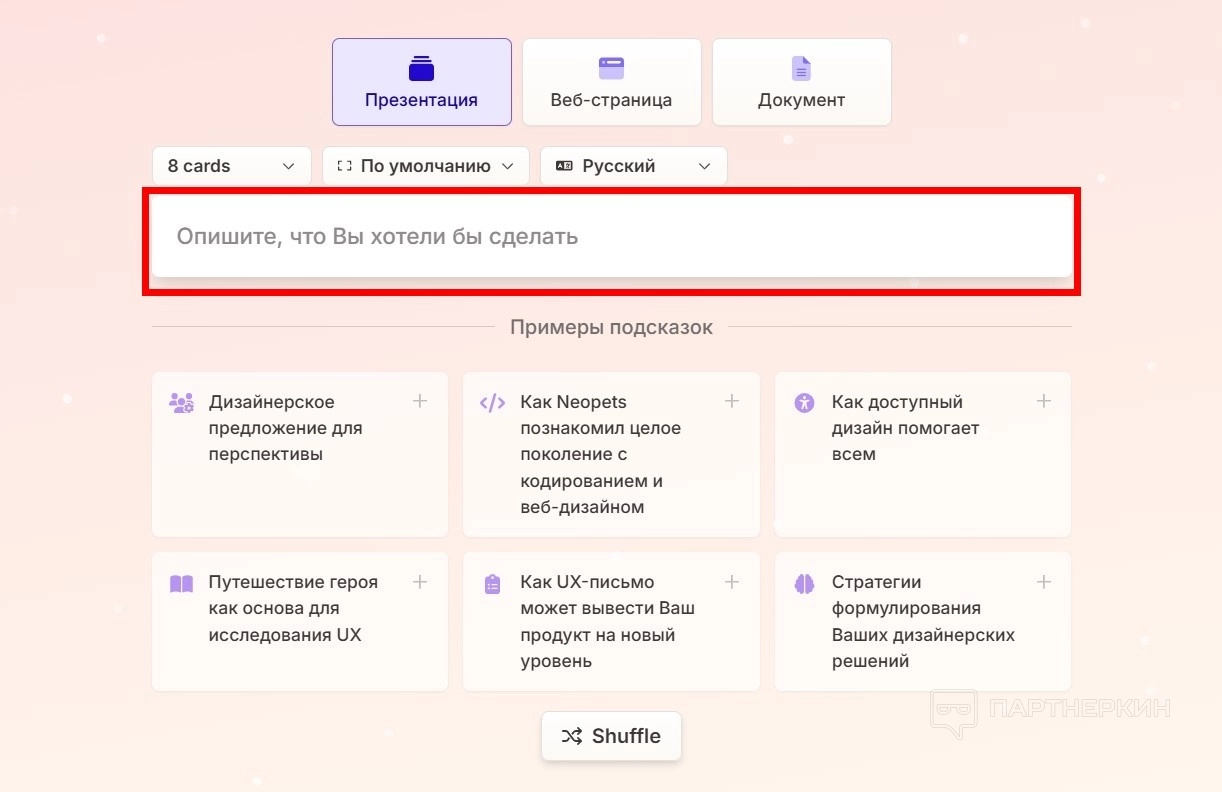This screenshot has height=792, width=1222.
Task: Open the 8 cards dropdown
Action: click(231, 166)
